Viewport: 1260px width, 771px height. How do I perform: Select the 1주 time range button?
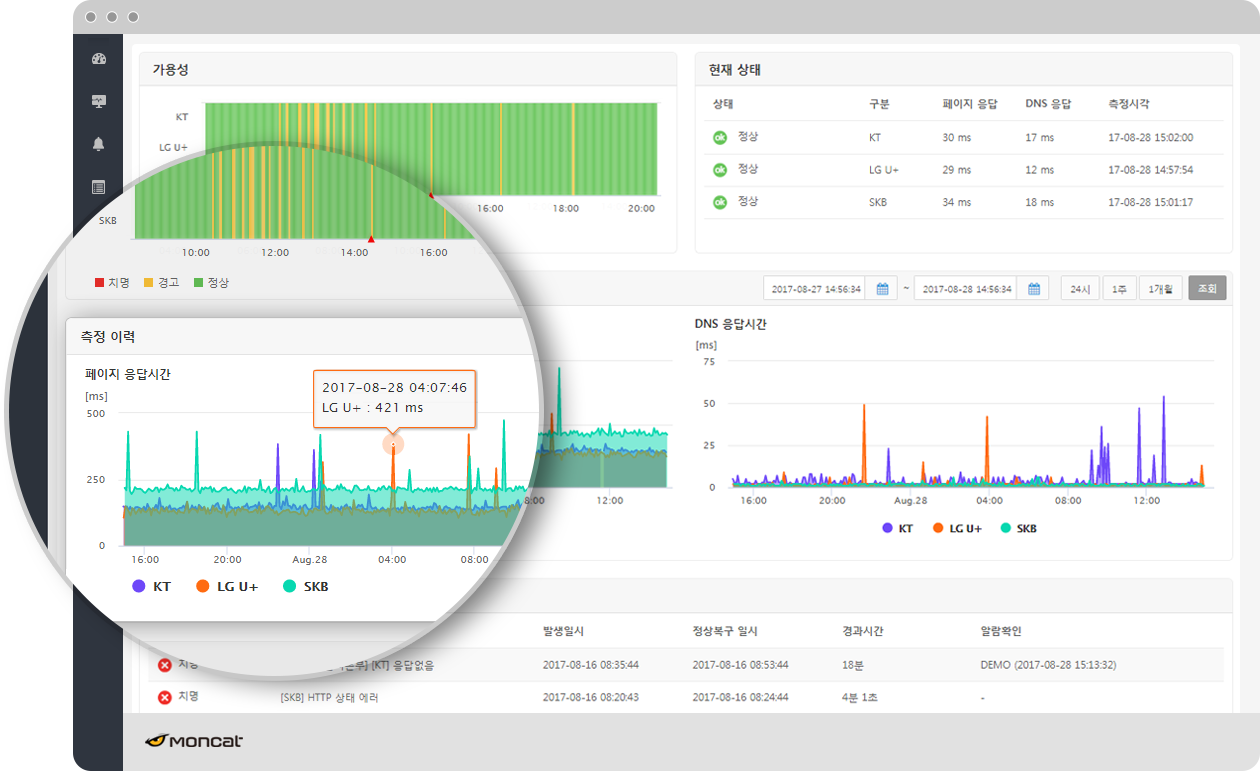click(x=1118, y=289)
